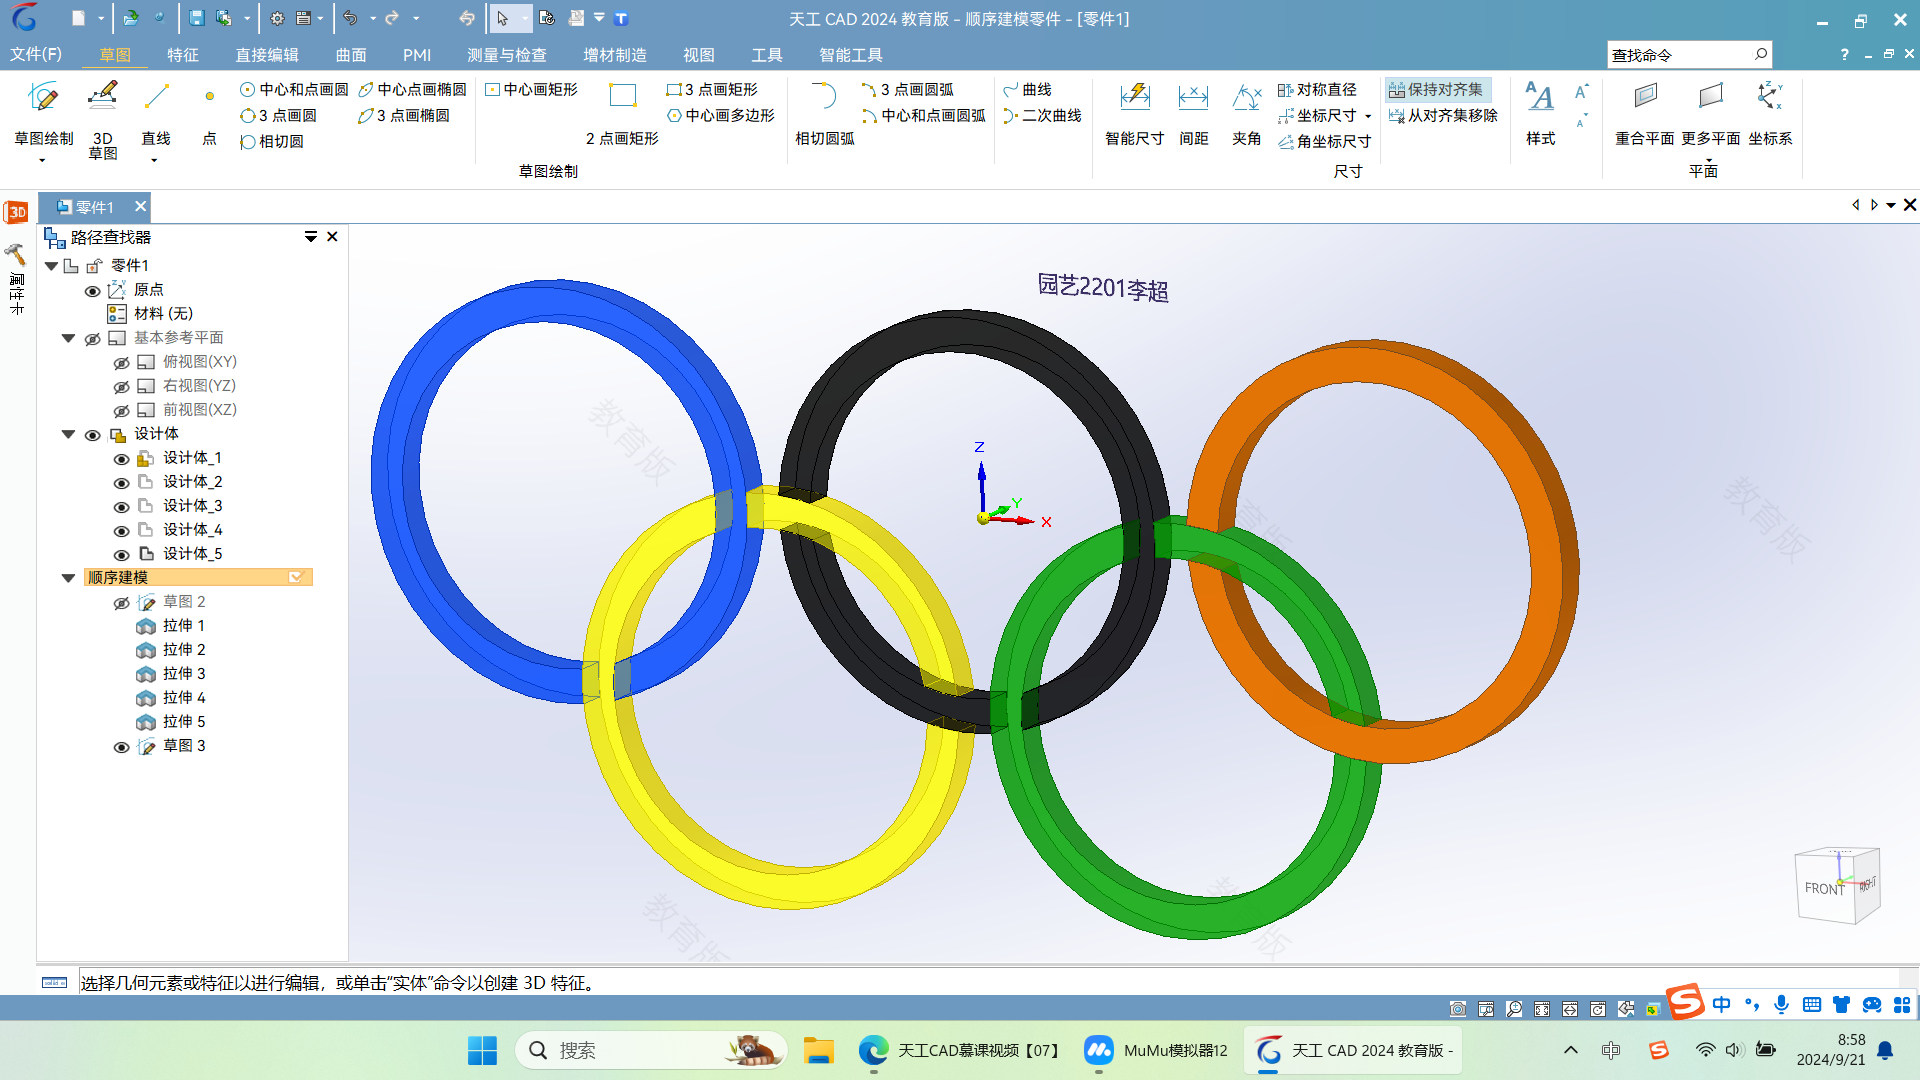Screen dimensions: 1920x1080
Task: Choose 3 点画圆 tool
Action: point(278,115)
